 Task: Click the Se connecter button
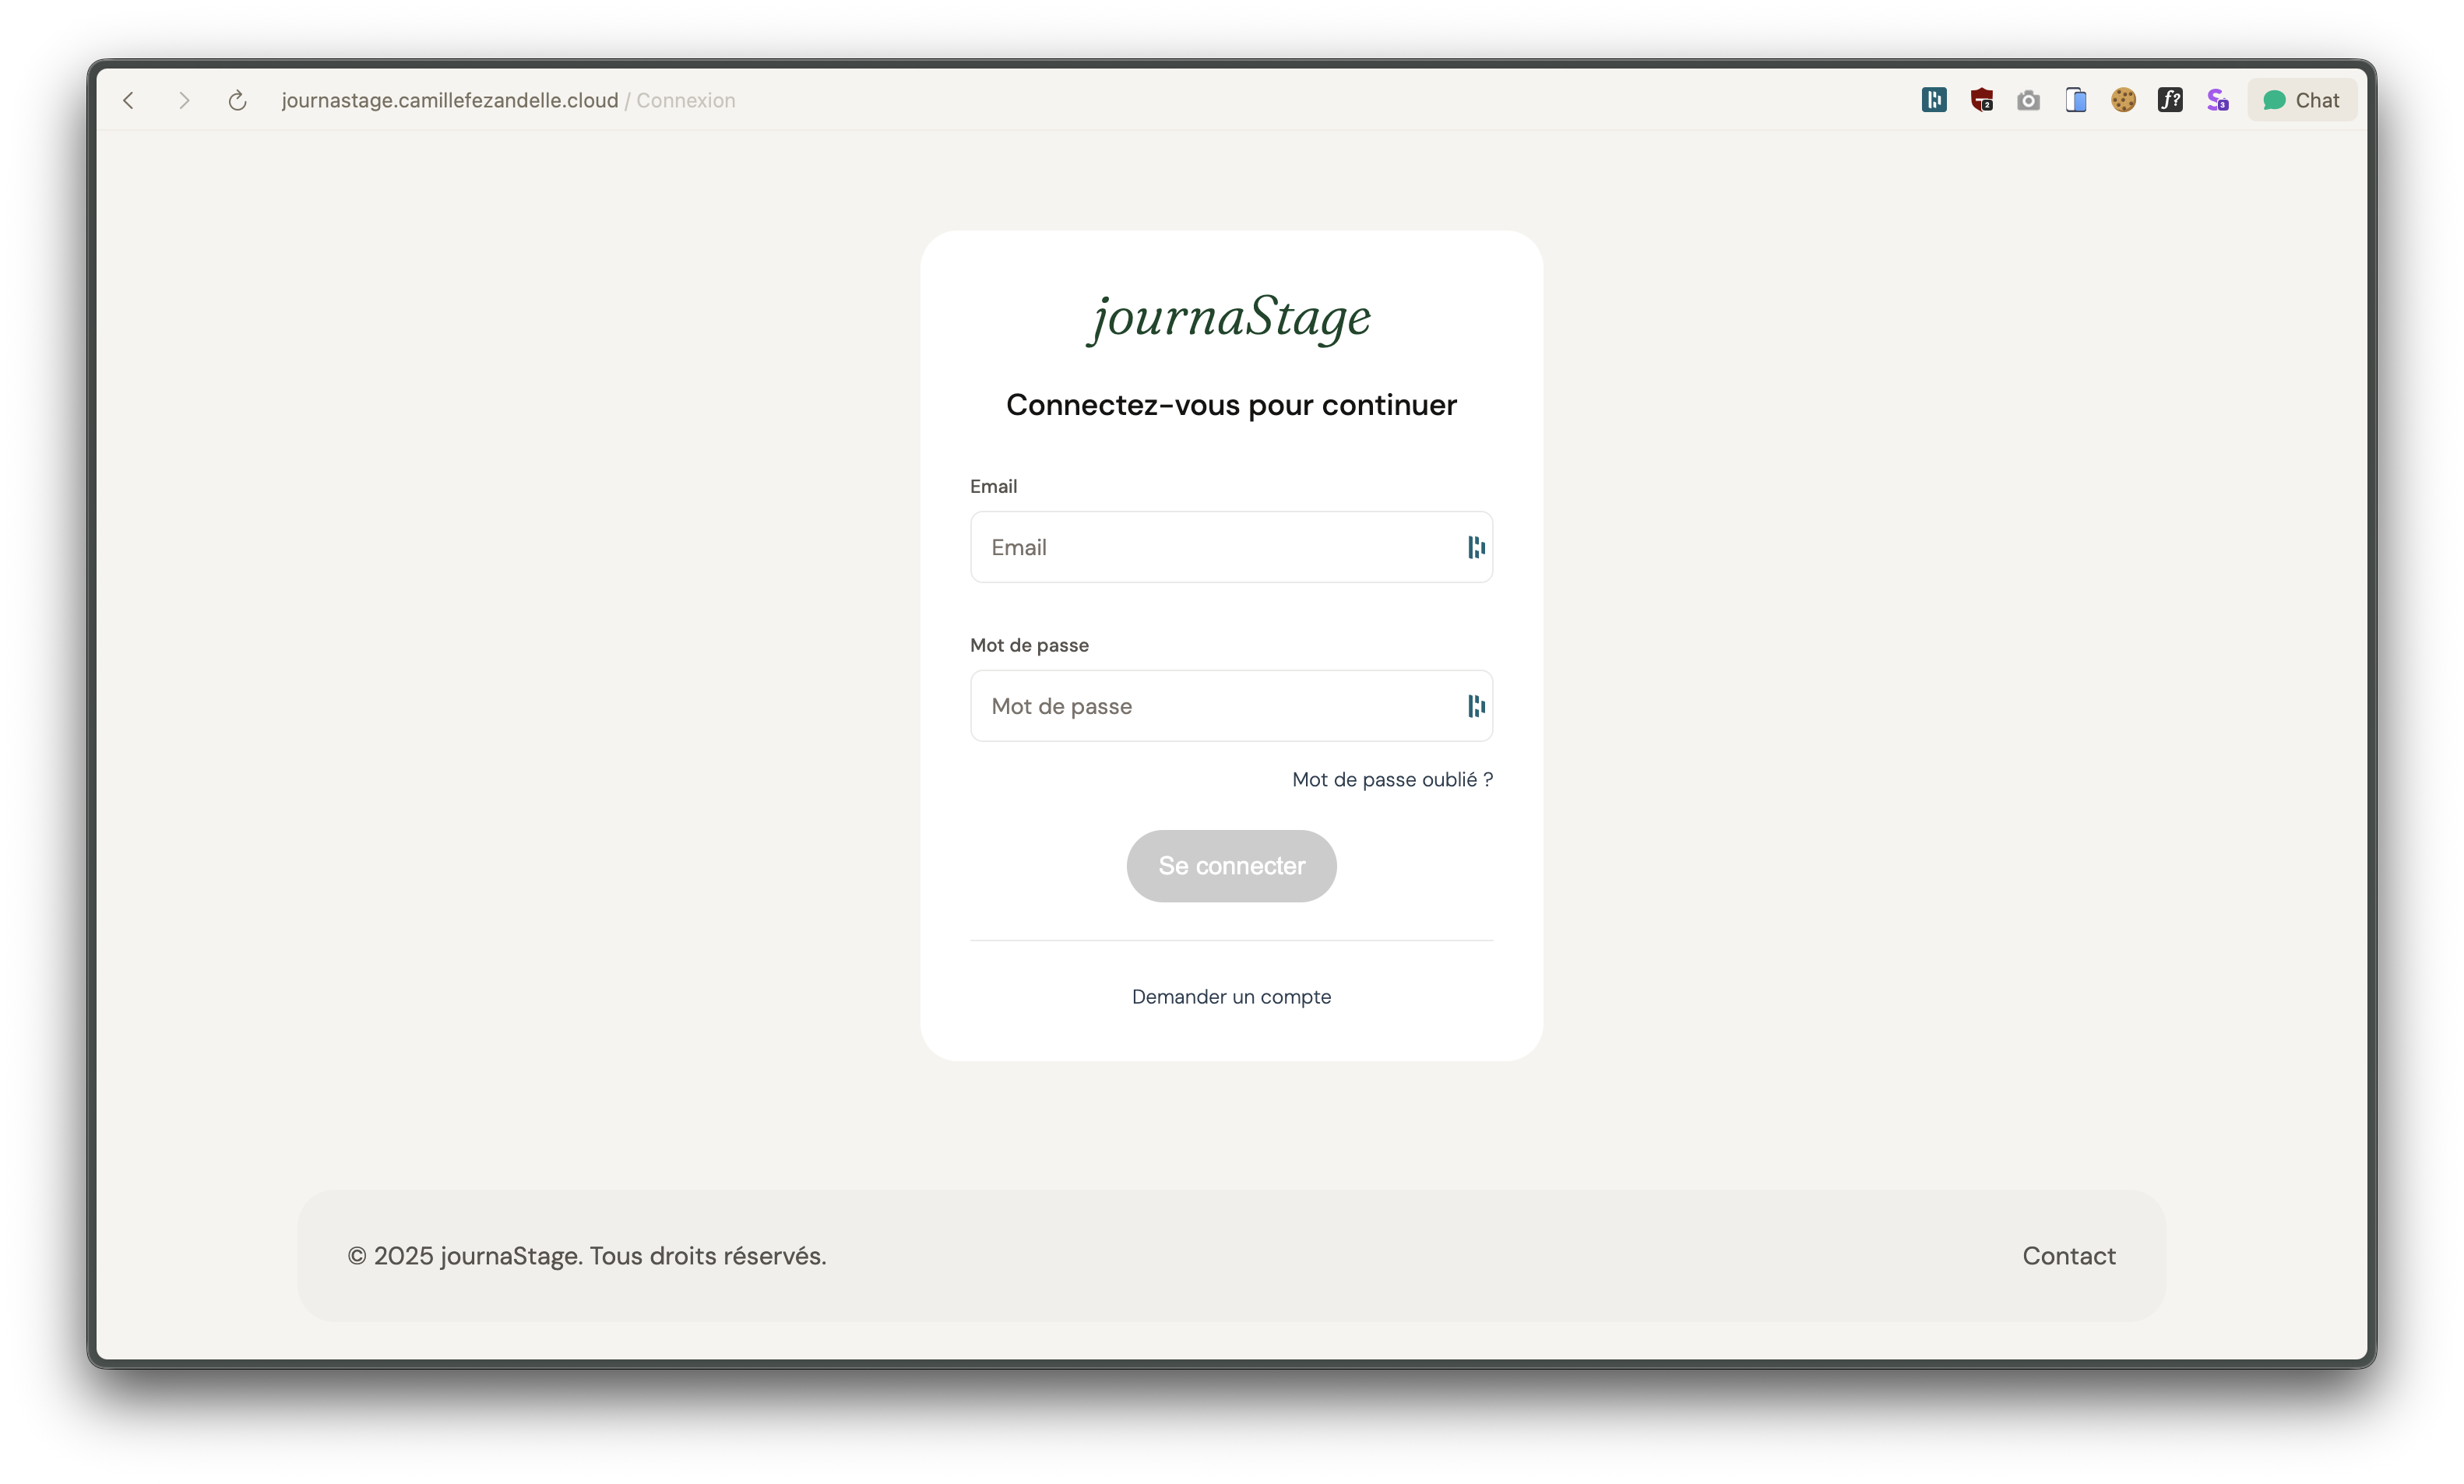click(1231, 866)
